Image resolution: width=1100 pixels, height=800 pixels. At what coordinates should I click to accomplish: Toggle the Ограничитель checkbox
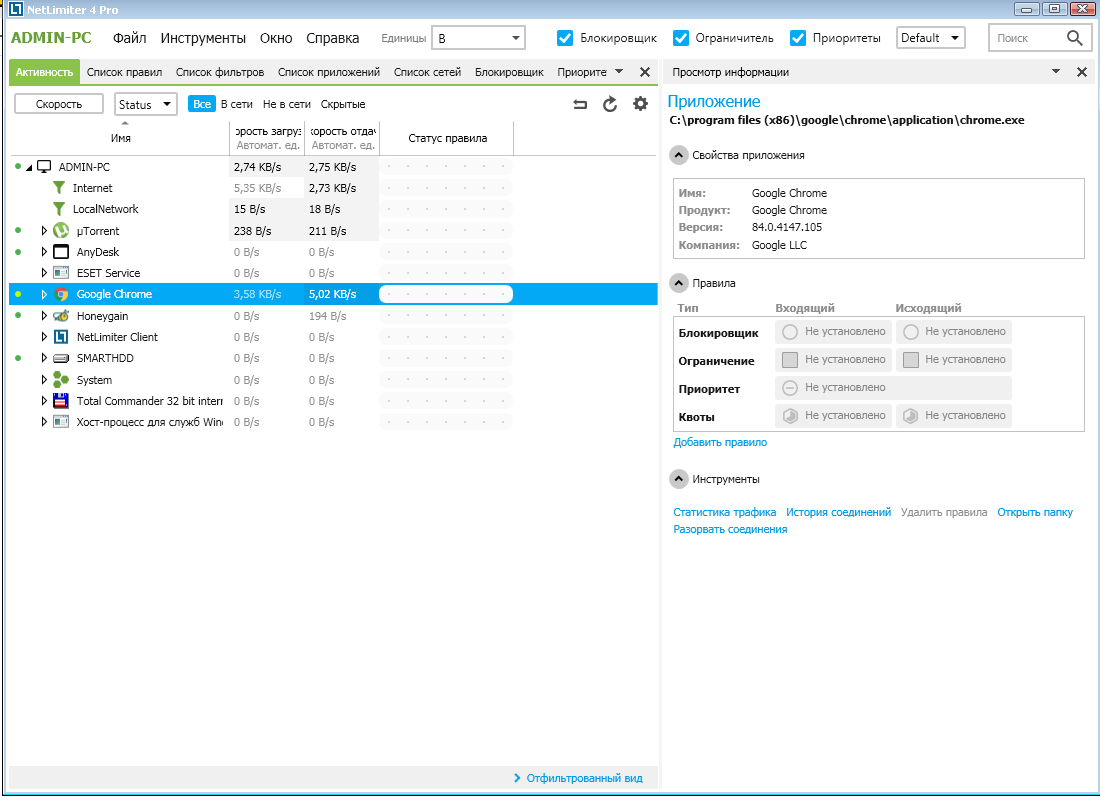tap(680, 38)
